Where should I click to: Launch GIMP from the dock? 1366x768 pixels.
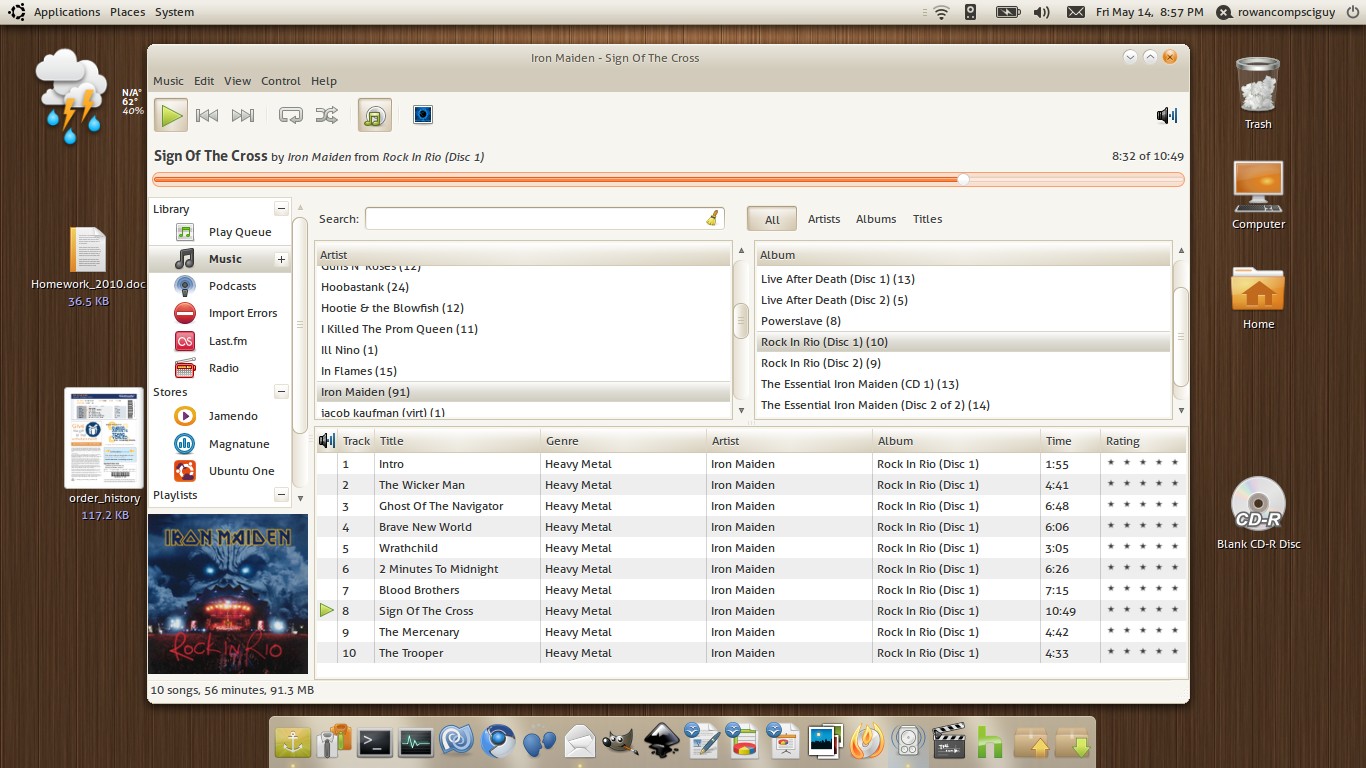[x=620, y=741]
